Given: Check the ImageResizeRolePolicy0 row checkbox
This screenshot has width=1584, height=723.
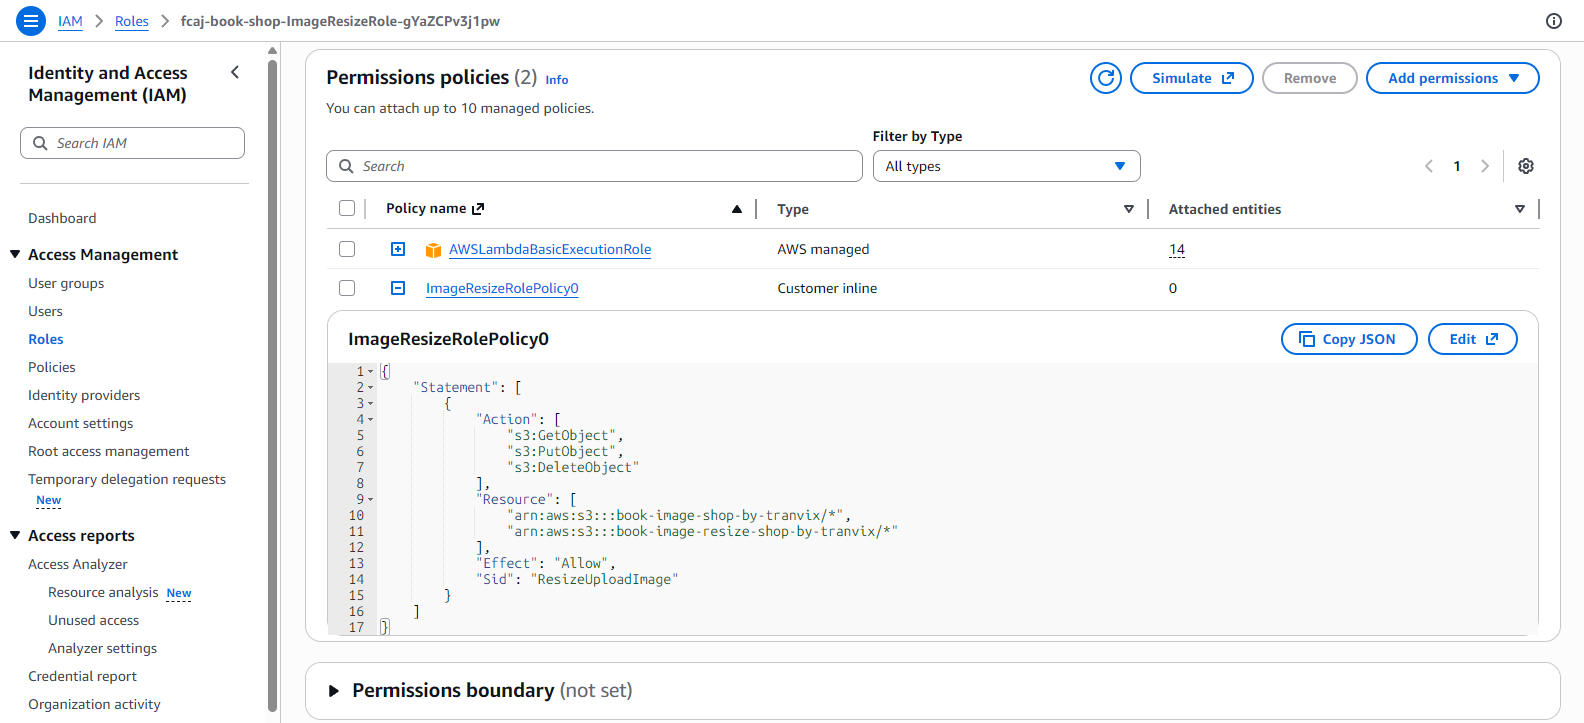Looking at the screenshot, I should click(347, 288).
